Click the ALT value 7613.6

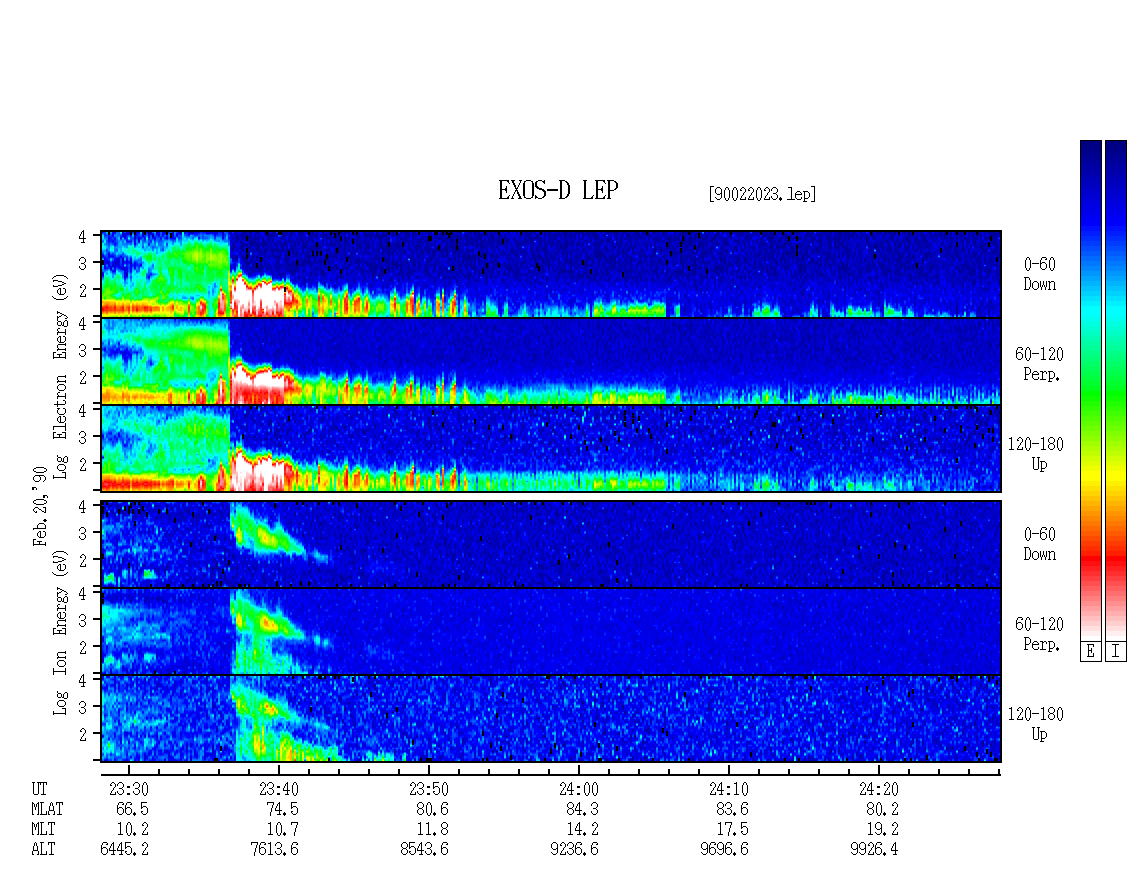(x=275, y=850)
